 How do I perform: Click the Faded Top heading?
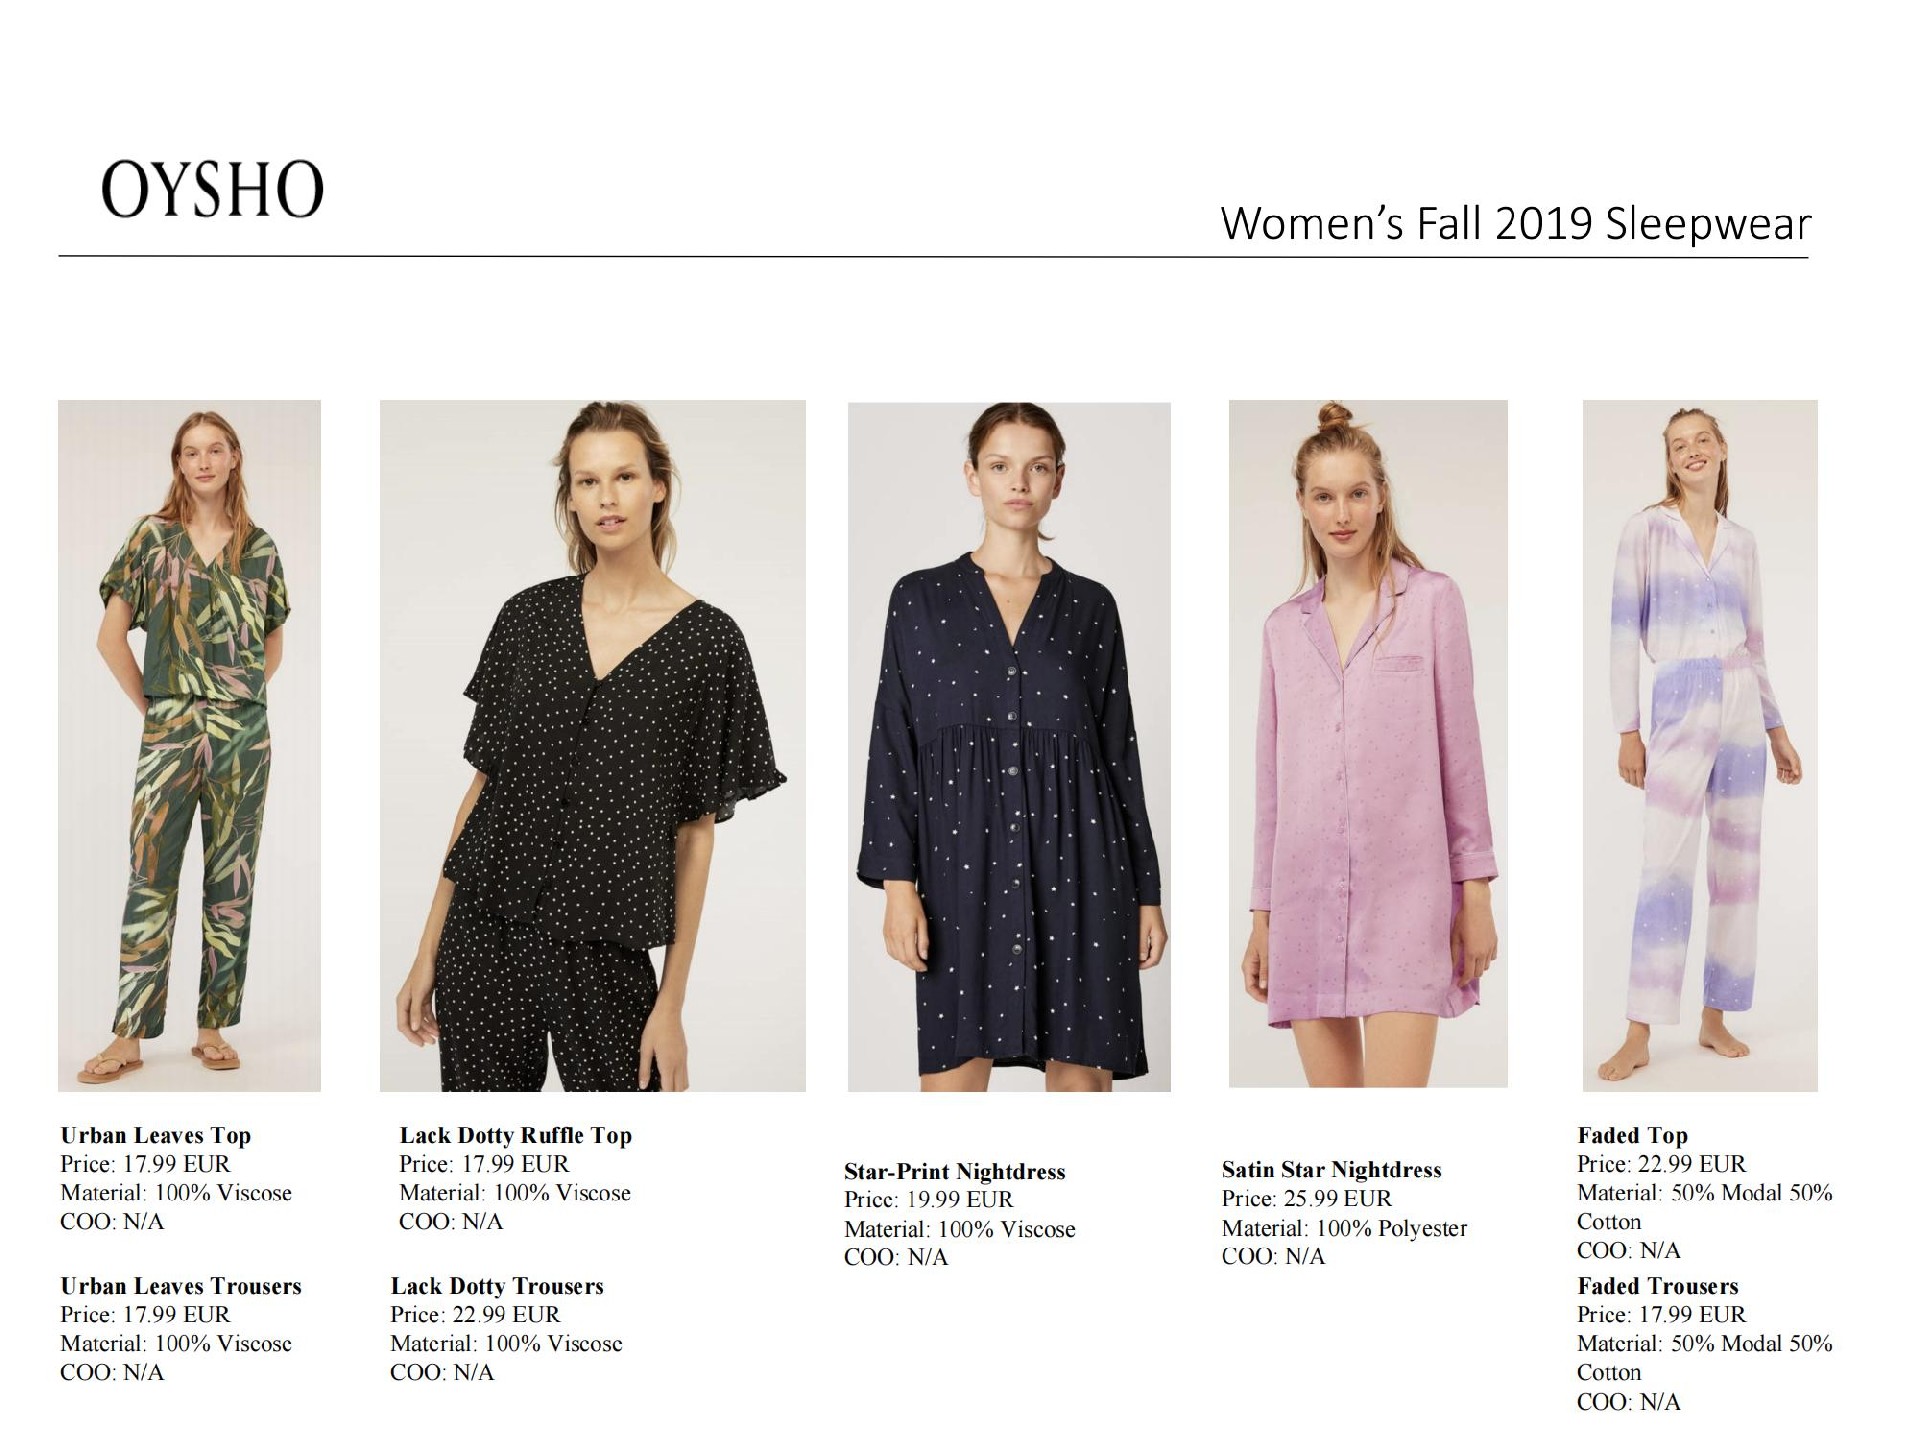[1633, 1135]
